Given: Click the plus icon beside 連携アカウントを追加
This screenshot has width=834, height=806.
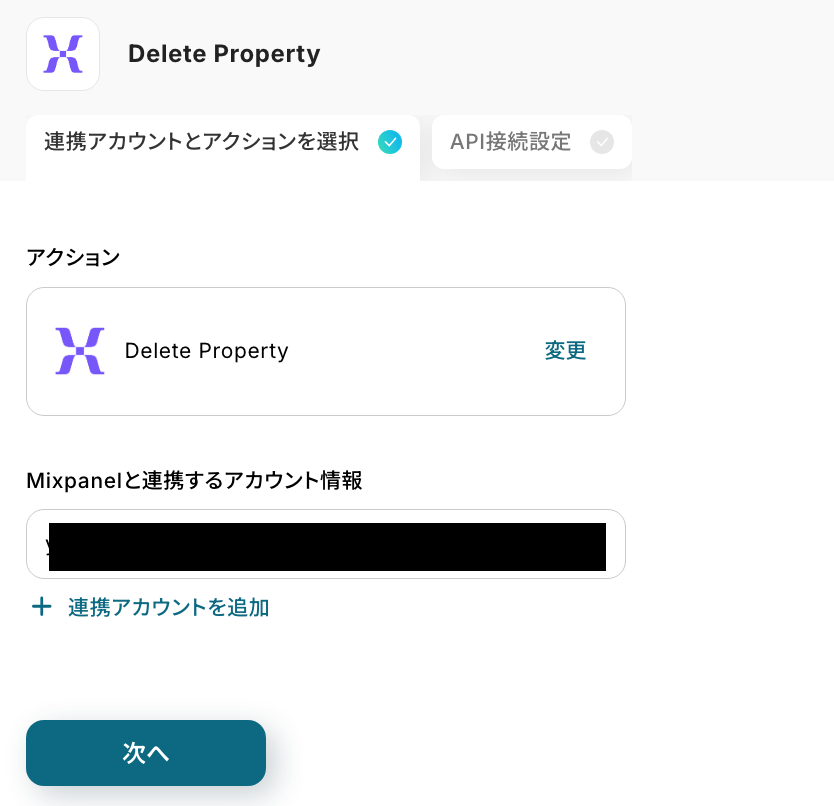Looking at the screenshot, I should click(x=41, y=607).
